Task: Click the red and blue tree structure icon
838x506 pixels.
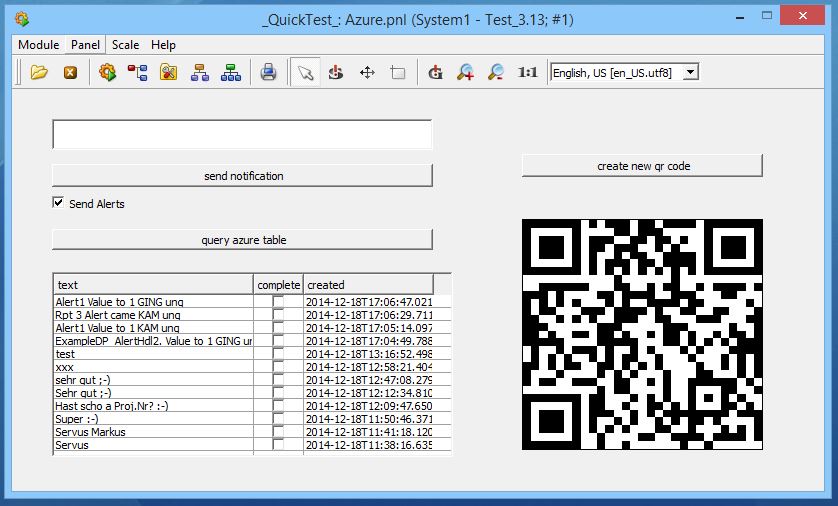Action: coord(137,72)
